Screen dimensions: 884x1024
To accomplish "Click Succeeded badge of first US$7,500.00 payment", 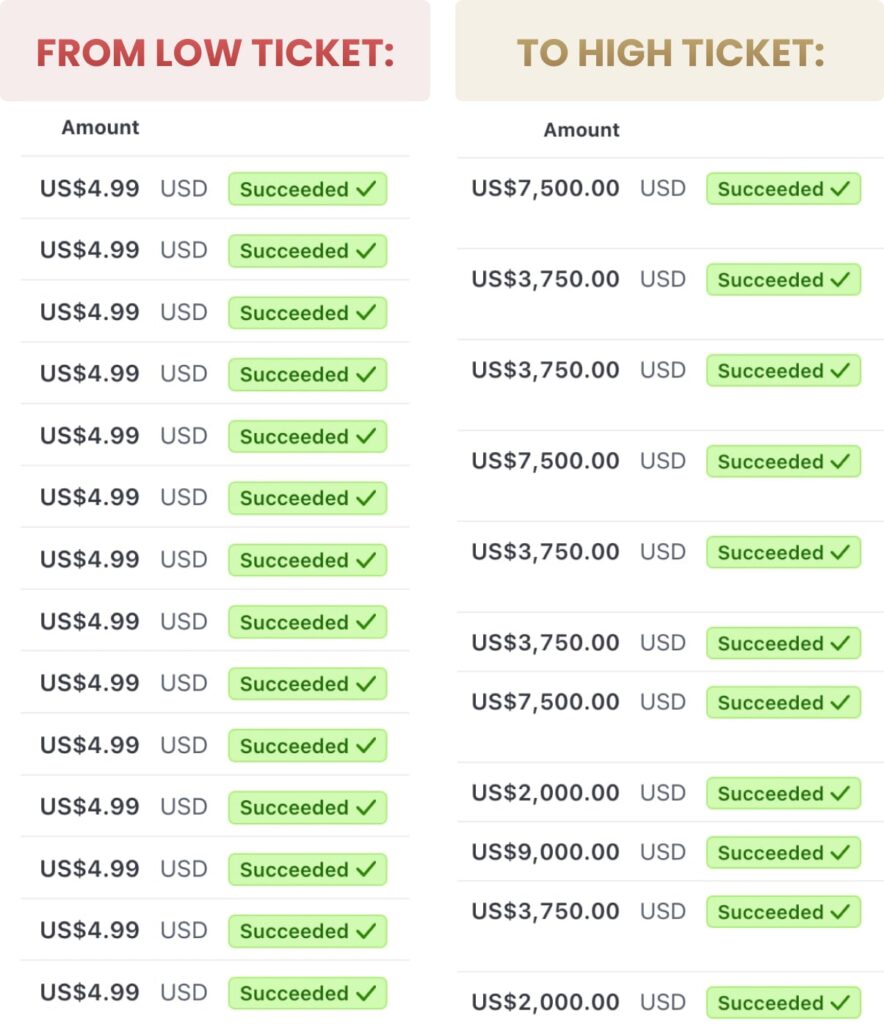I will coord(783,189).
